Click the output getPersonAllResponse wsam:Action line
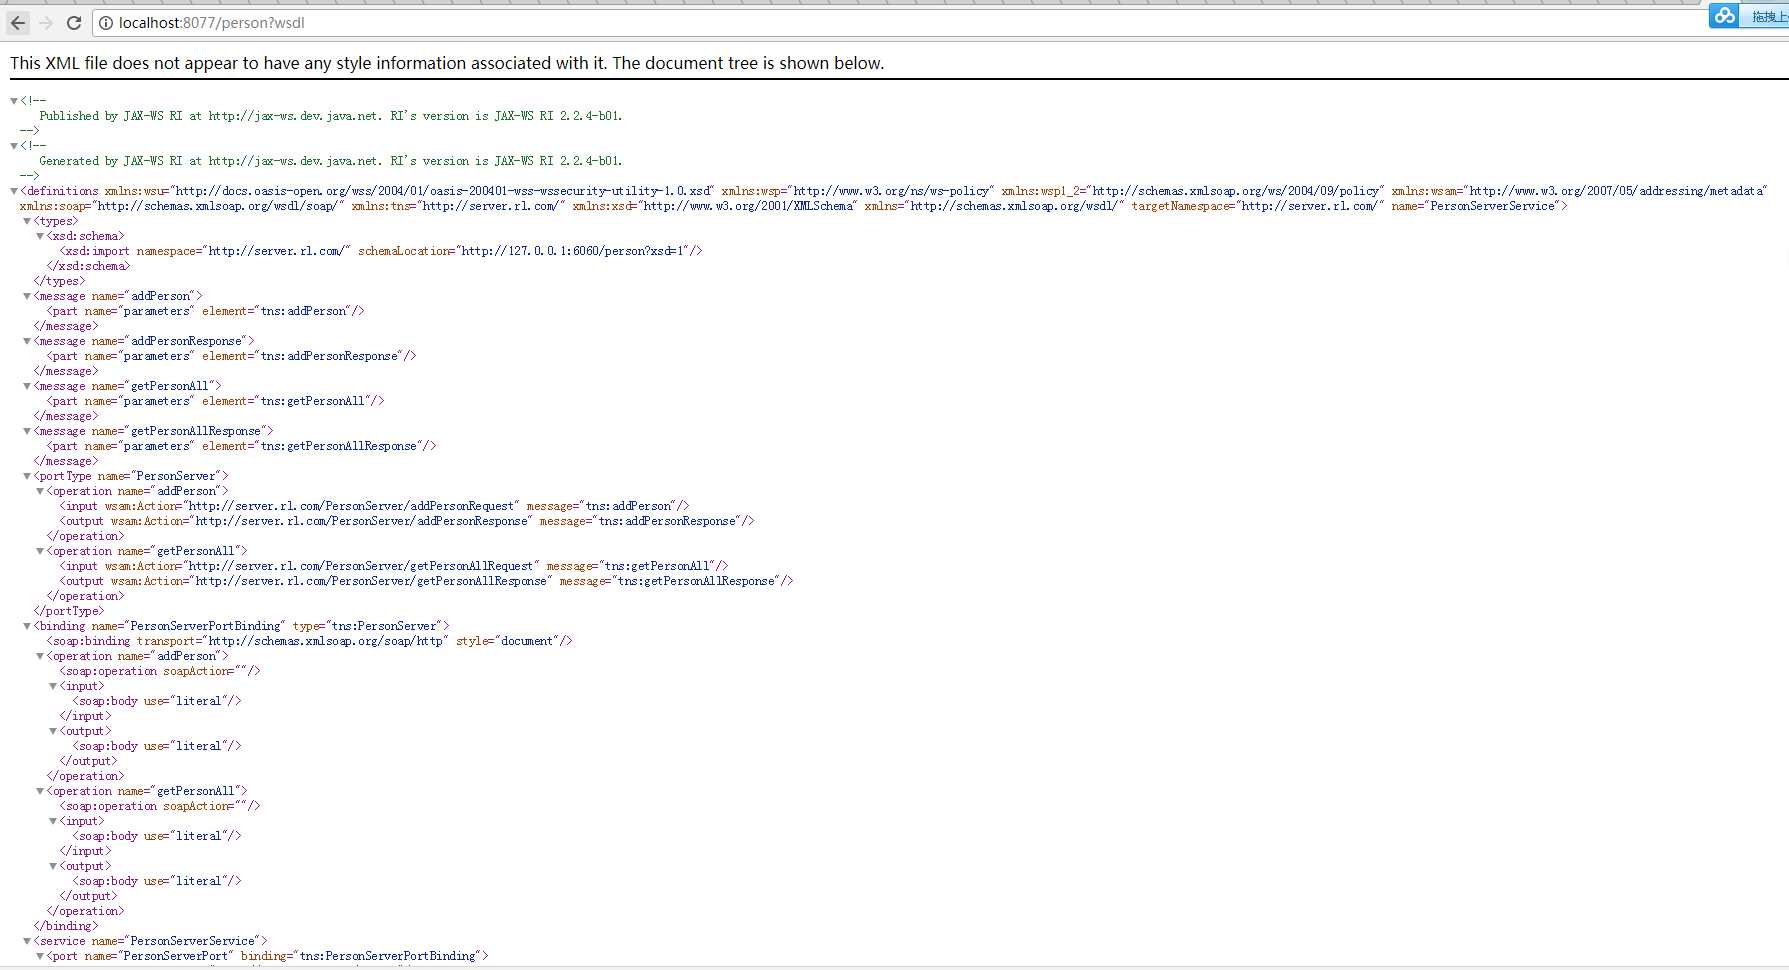The height and width of the screenshot is (970, 1789). pos(426,581)
